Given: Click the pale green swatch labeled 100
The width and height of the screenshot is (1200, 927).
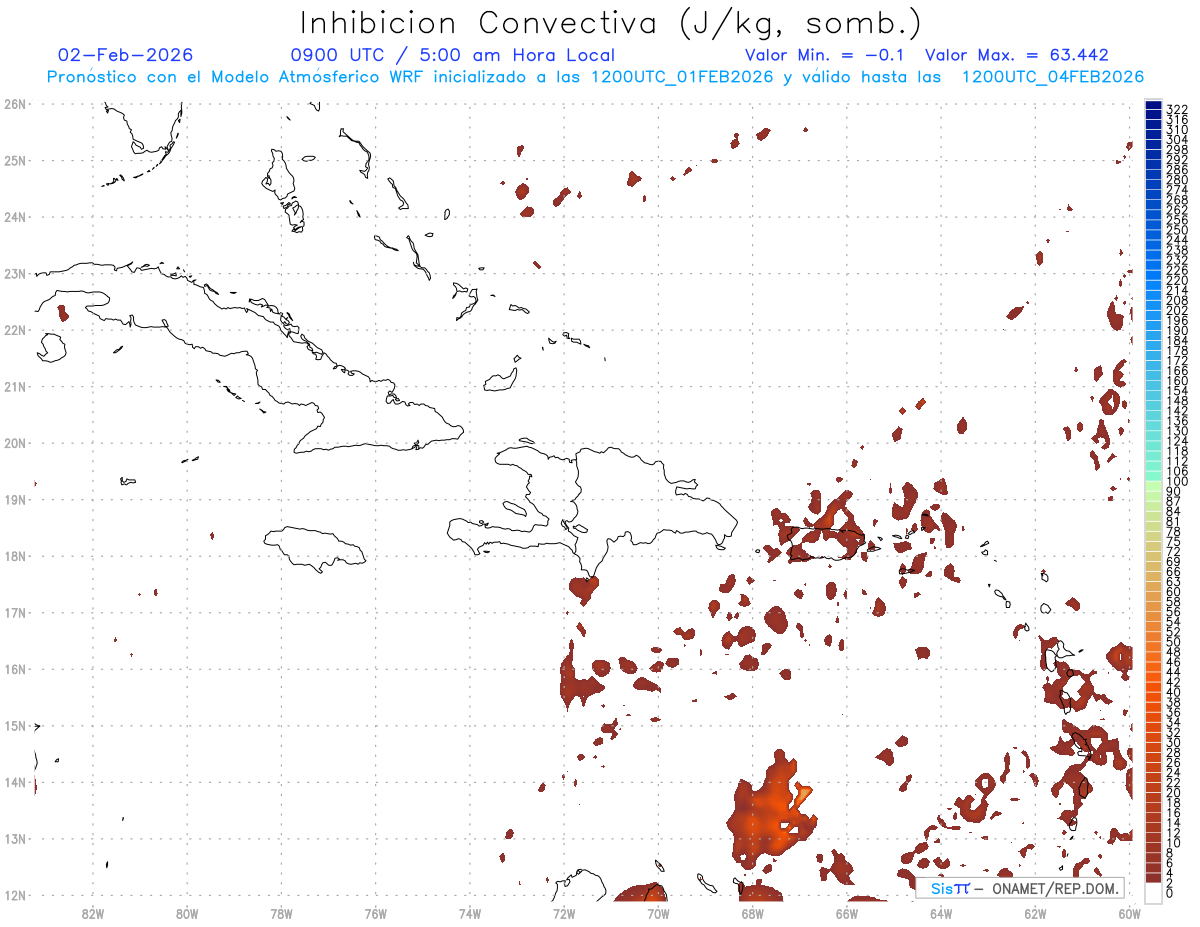Looking at the screenshot, I should 1153,484.
